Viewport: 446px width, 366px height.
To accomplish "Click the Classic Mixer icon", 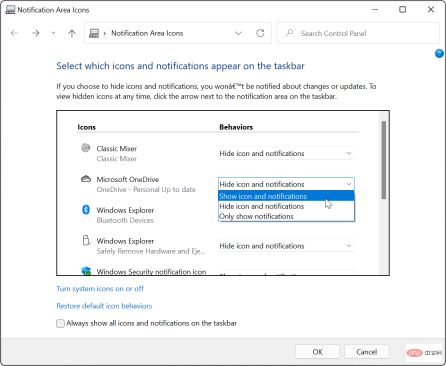I will [86, 148].
